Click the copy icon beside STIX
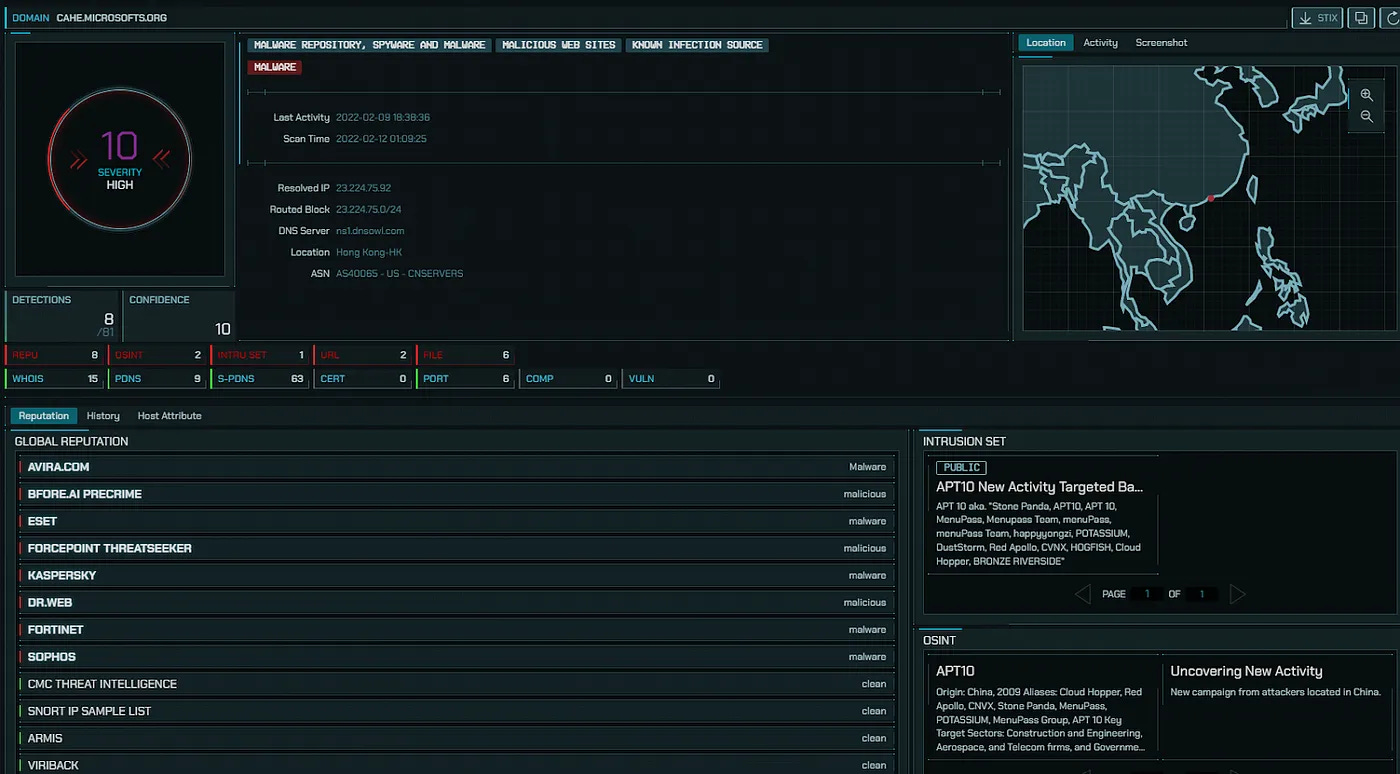1400x774 pixels. point(1360,17)
